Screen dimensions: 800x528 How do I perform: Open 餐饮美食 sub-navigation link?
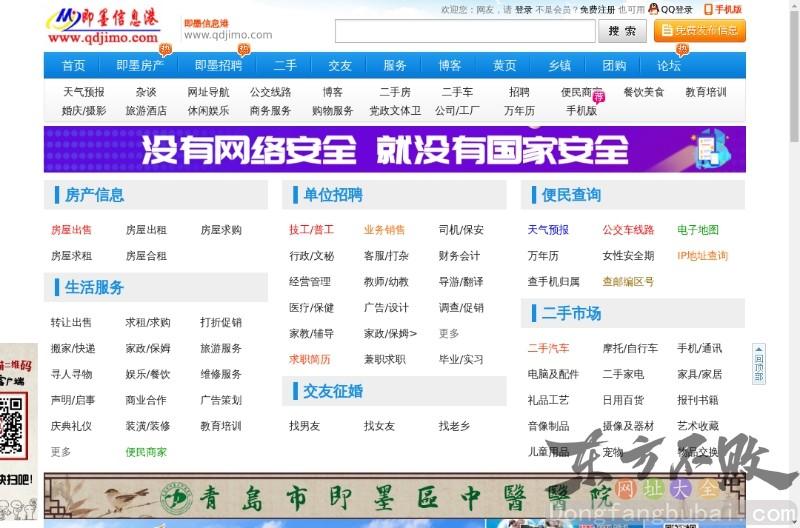pos(644,92)
